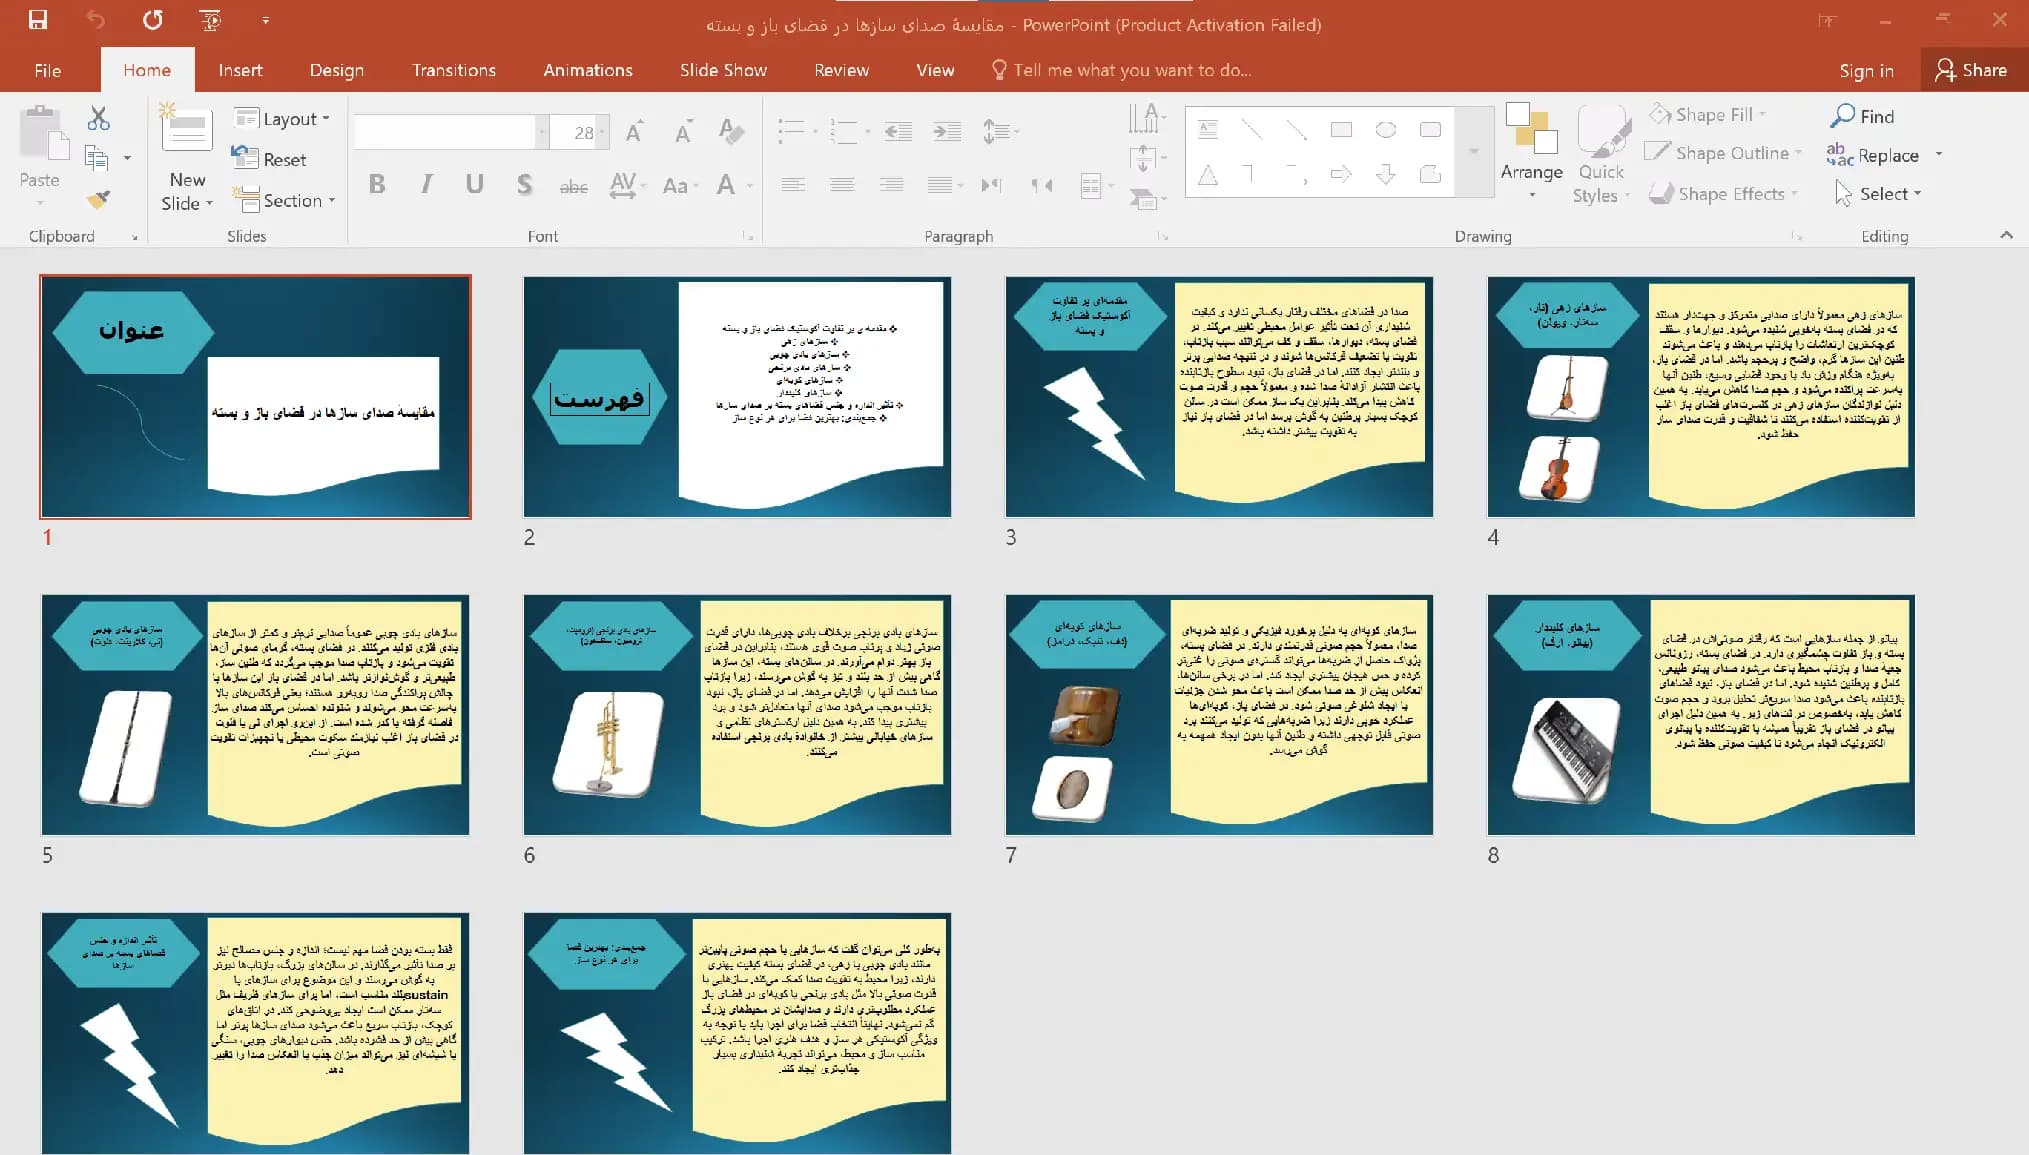
Task: Select the Format Painter brush icon
Action: 98,199
